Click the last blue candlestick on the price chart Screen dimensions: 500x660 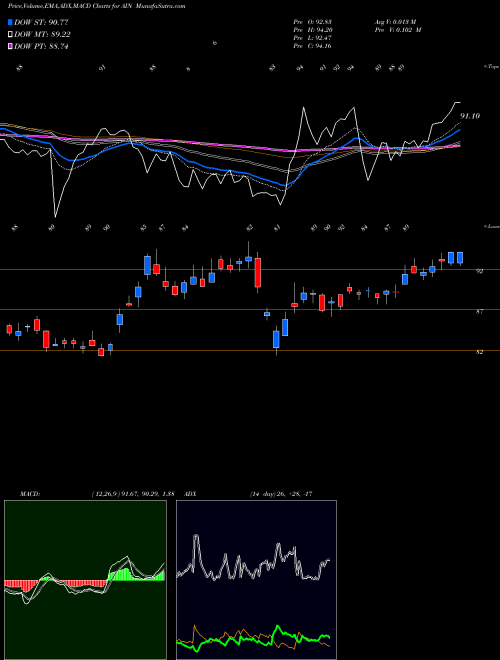point(460,258)
